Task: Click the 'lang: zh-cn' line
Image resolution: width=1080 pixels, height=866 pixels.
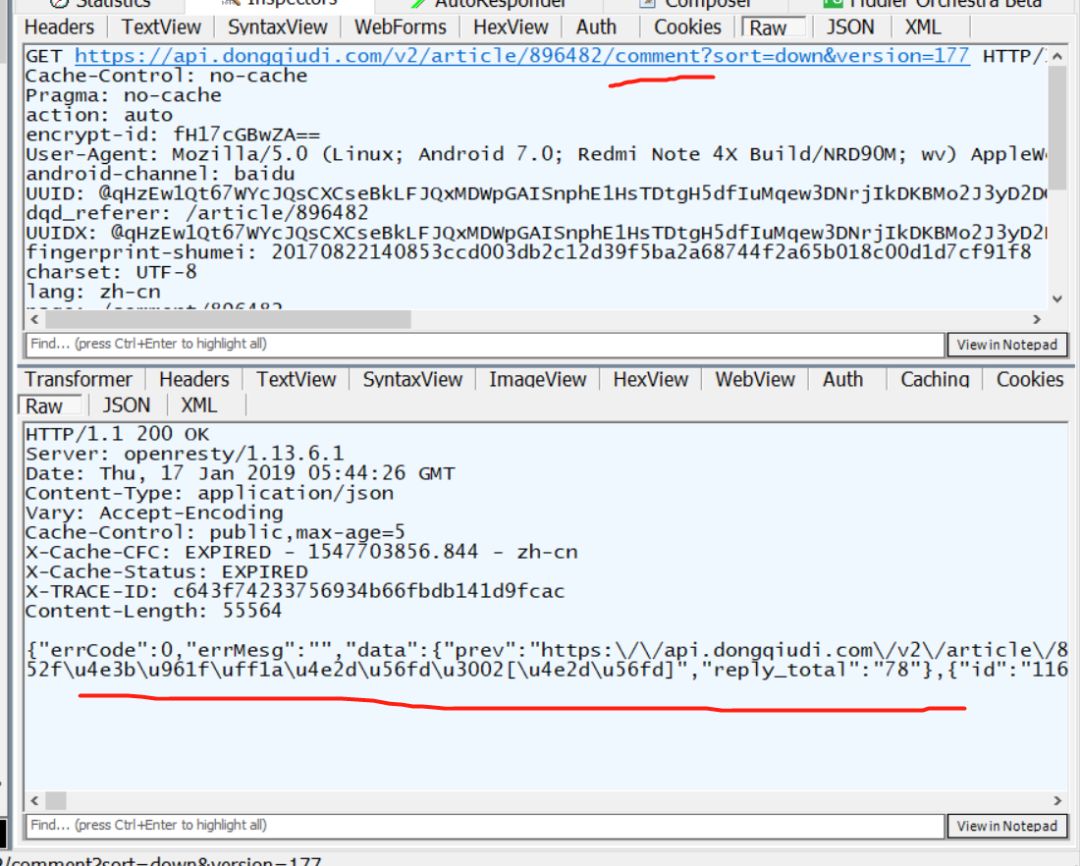Action: (93, 291)
